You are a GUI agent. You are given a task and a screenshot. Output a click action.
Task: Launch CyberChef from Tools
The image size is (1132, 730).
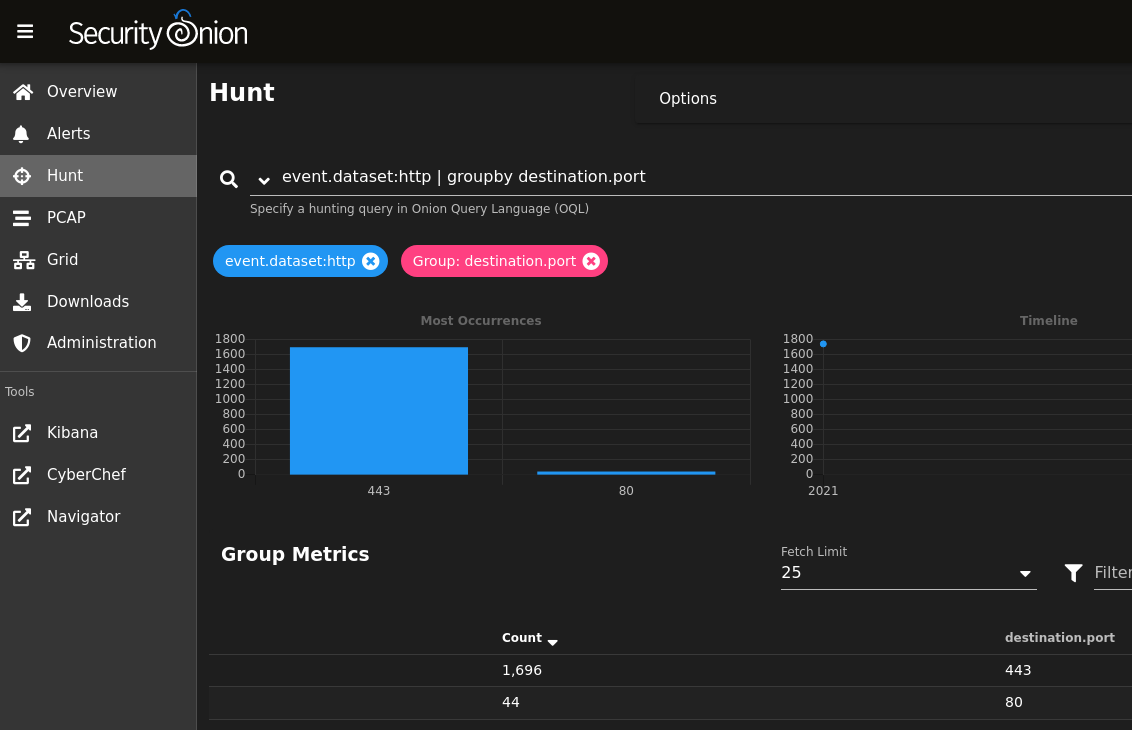tap(98, 474)
